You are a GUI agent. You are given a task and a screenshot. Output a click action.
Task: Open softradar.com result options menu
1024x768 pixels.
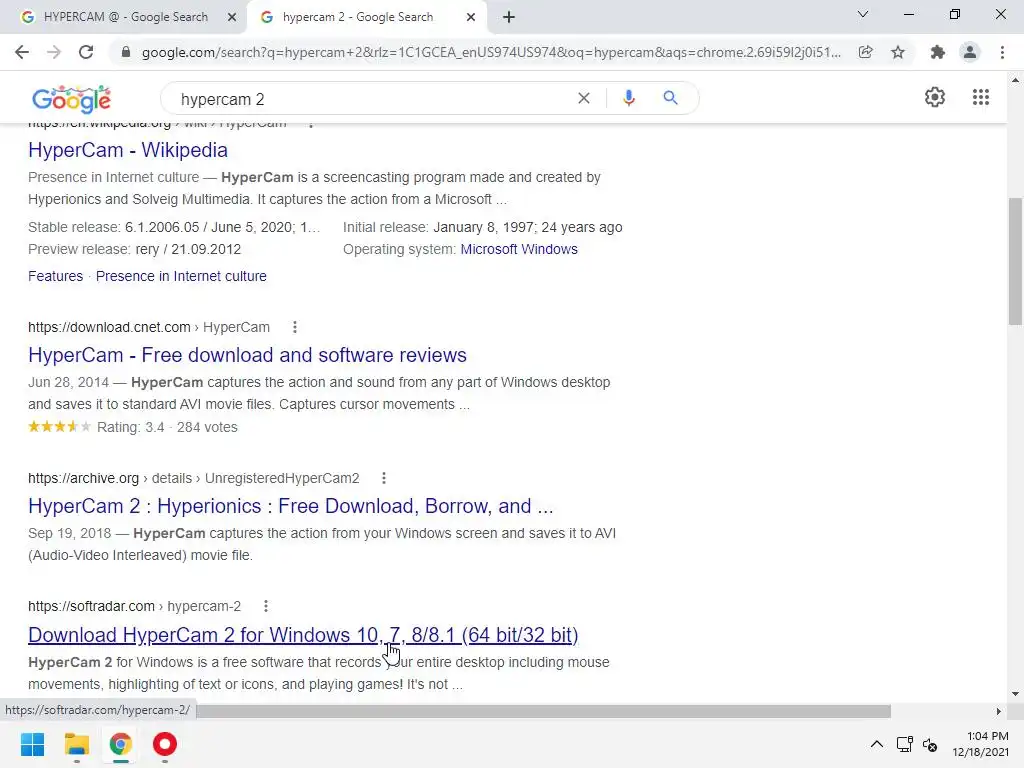point(266,606)
